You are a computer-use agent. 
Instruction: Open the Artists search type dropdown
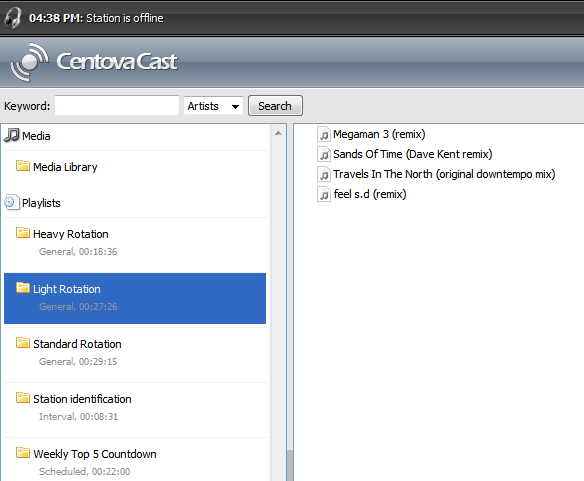coord(213,106)
